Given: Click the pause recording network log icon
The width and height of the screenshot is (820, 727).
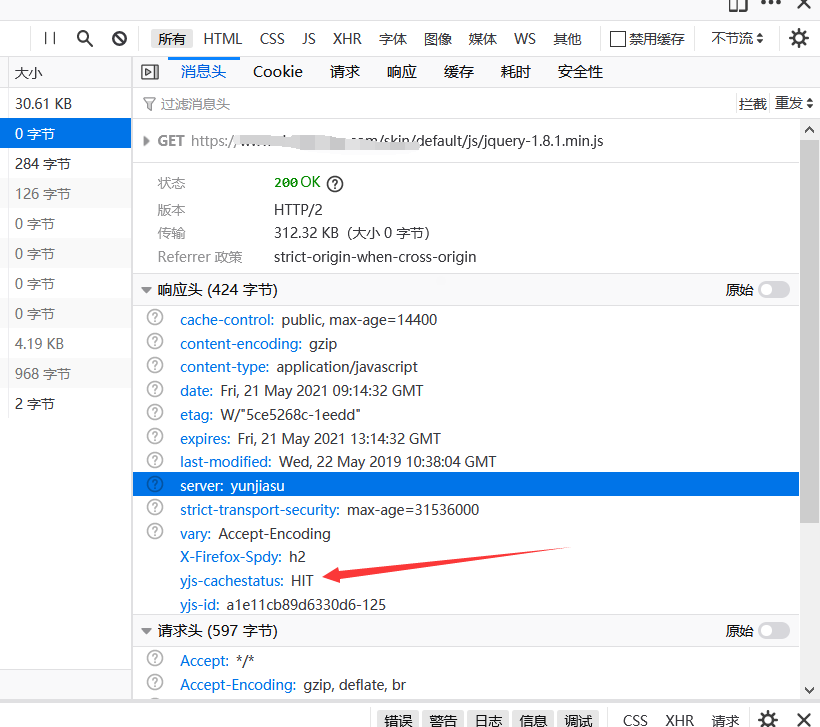Looking at the screenshot, I should pos(50,39).
